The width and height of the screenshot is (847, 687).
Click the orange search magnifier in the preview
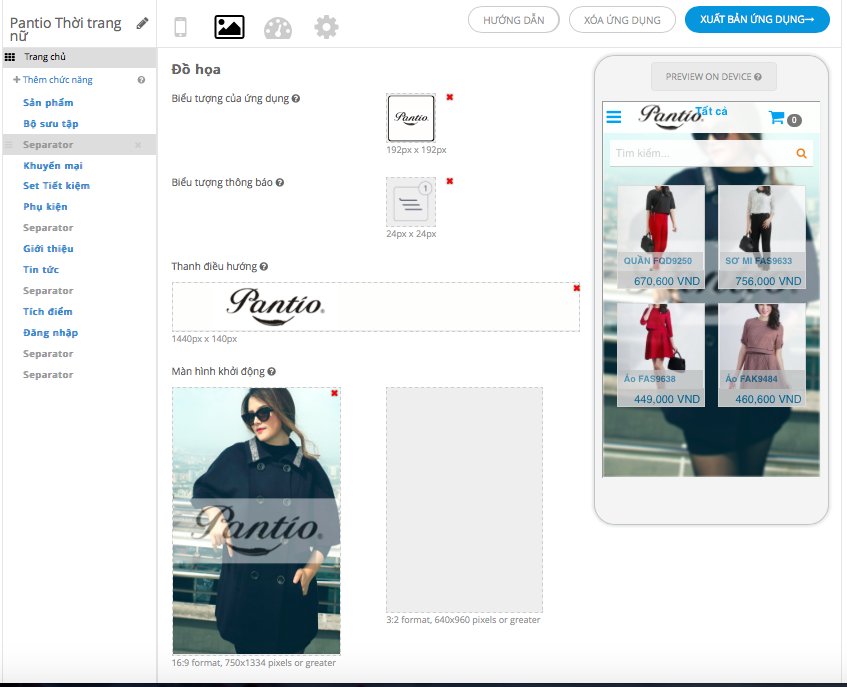tap(801, 153)
